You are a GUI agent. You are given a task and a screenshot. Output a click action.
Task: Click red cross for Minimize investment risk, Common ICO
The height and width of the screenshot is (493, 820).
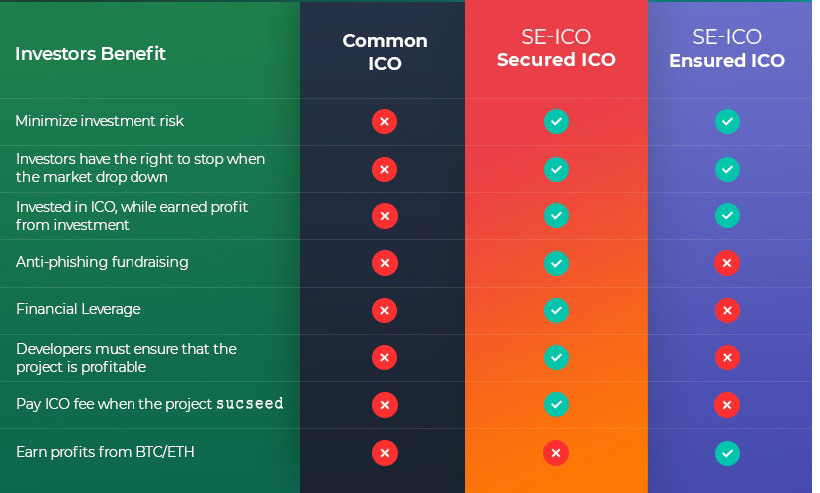tap(384, 121)
